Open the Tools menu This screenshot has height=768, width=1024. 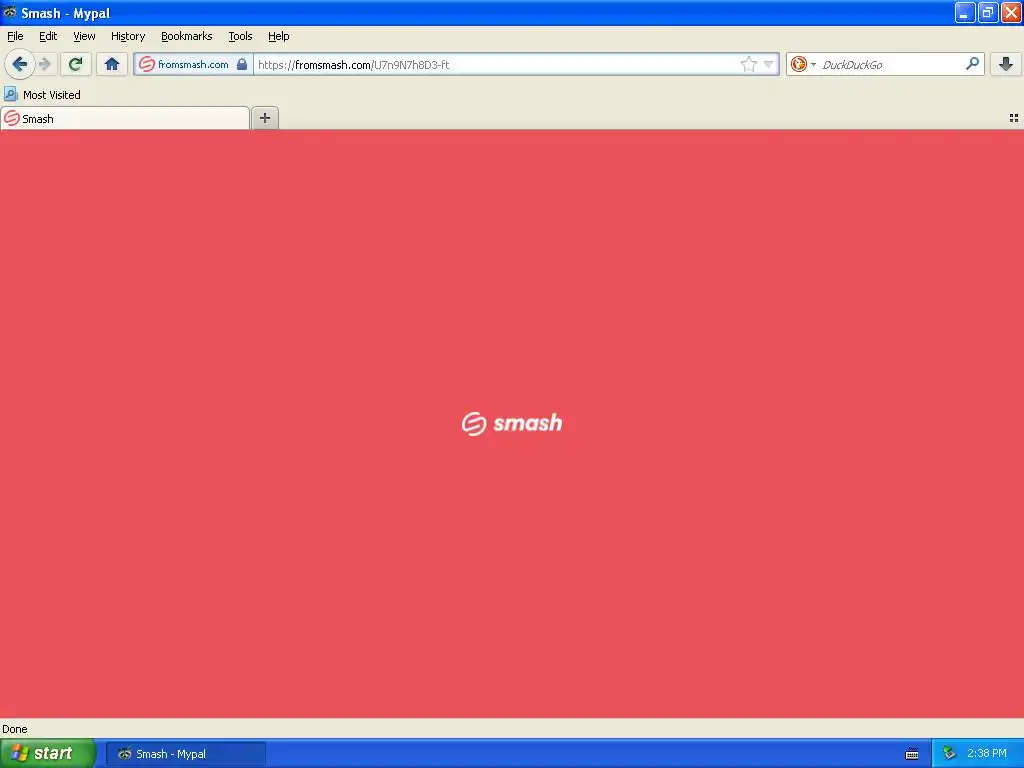pyautogui.click(x=240, y=36)
